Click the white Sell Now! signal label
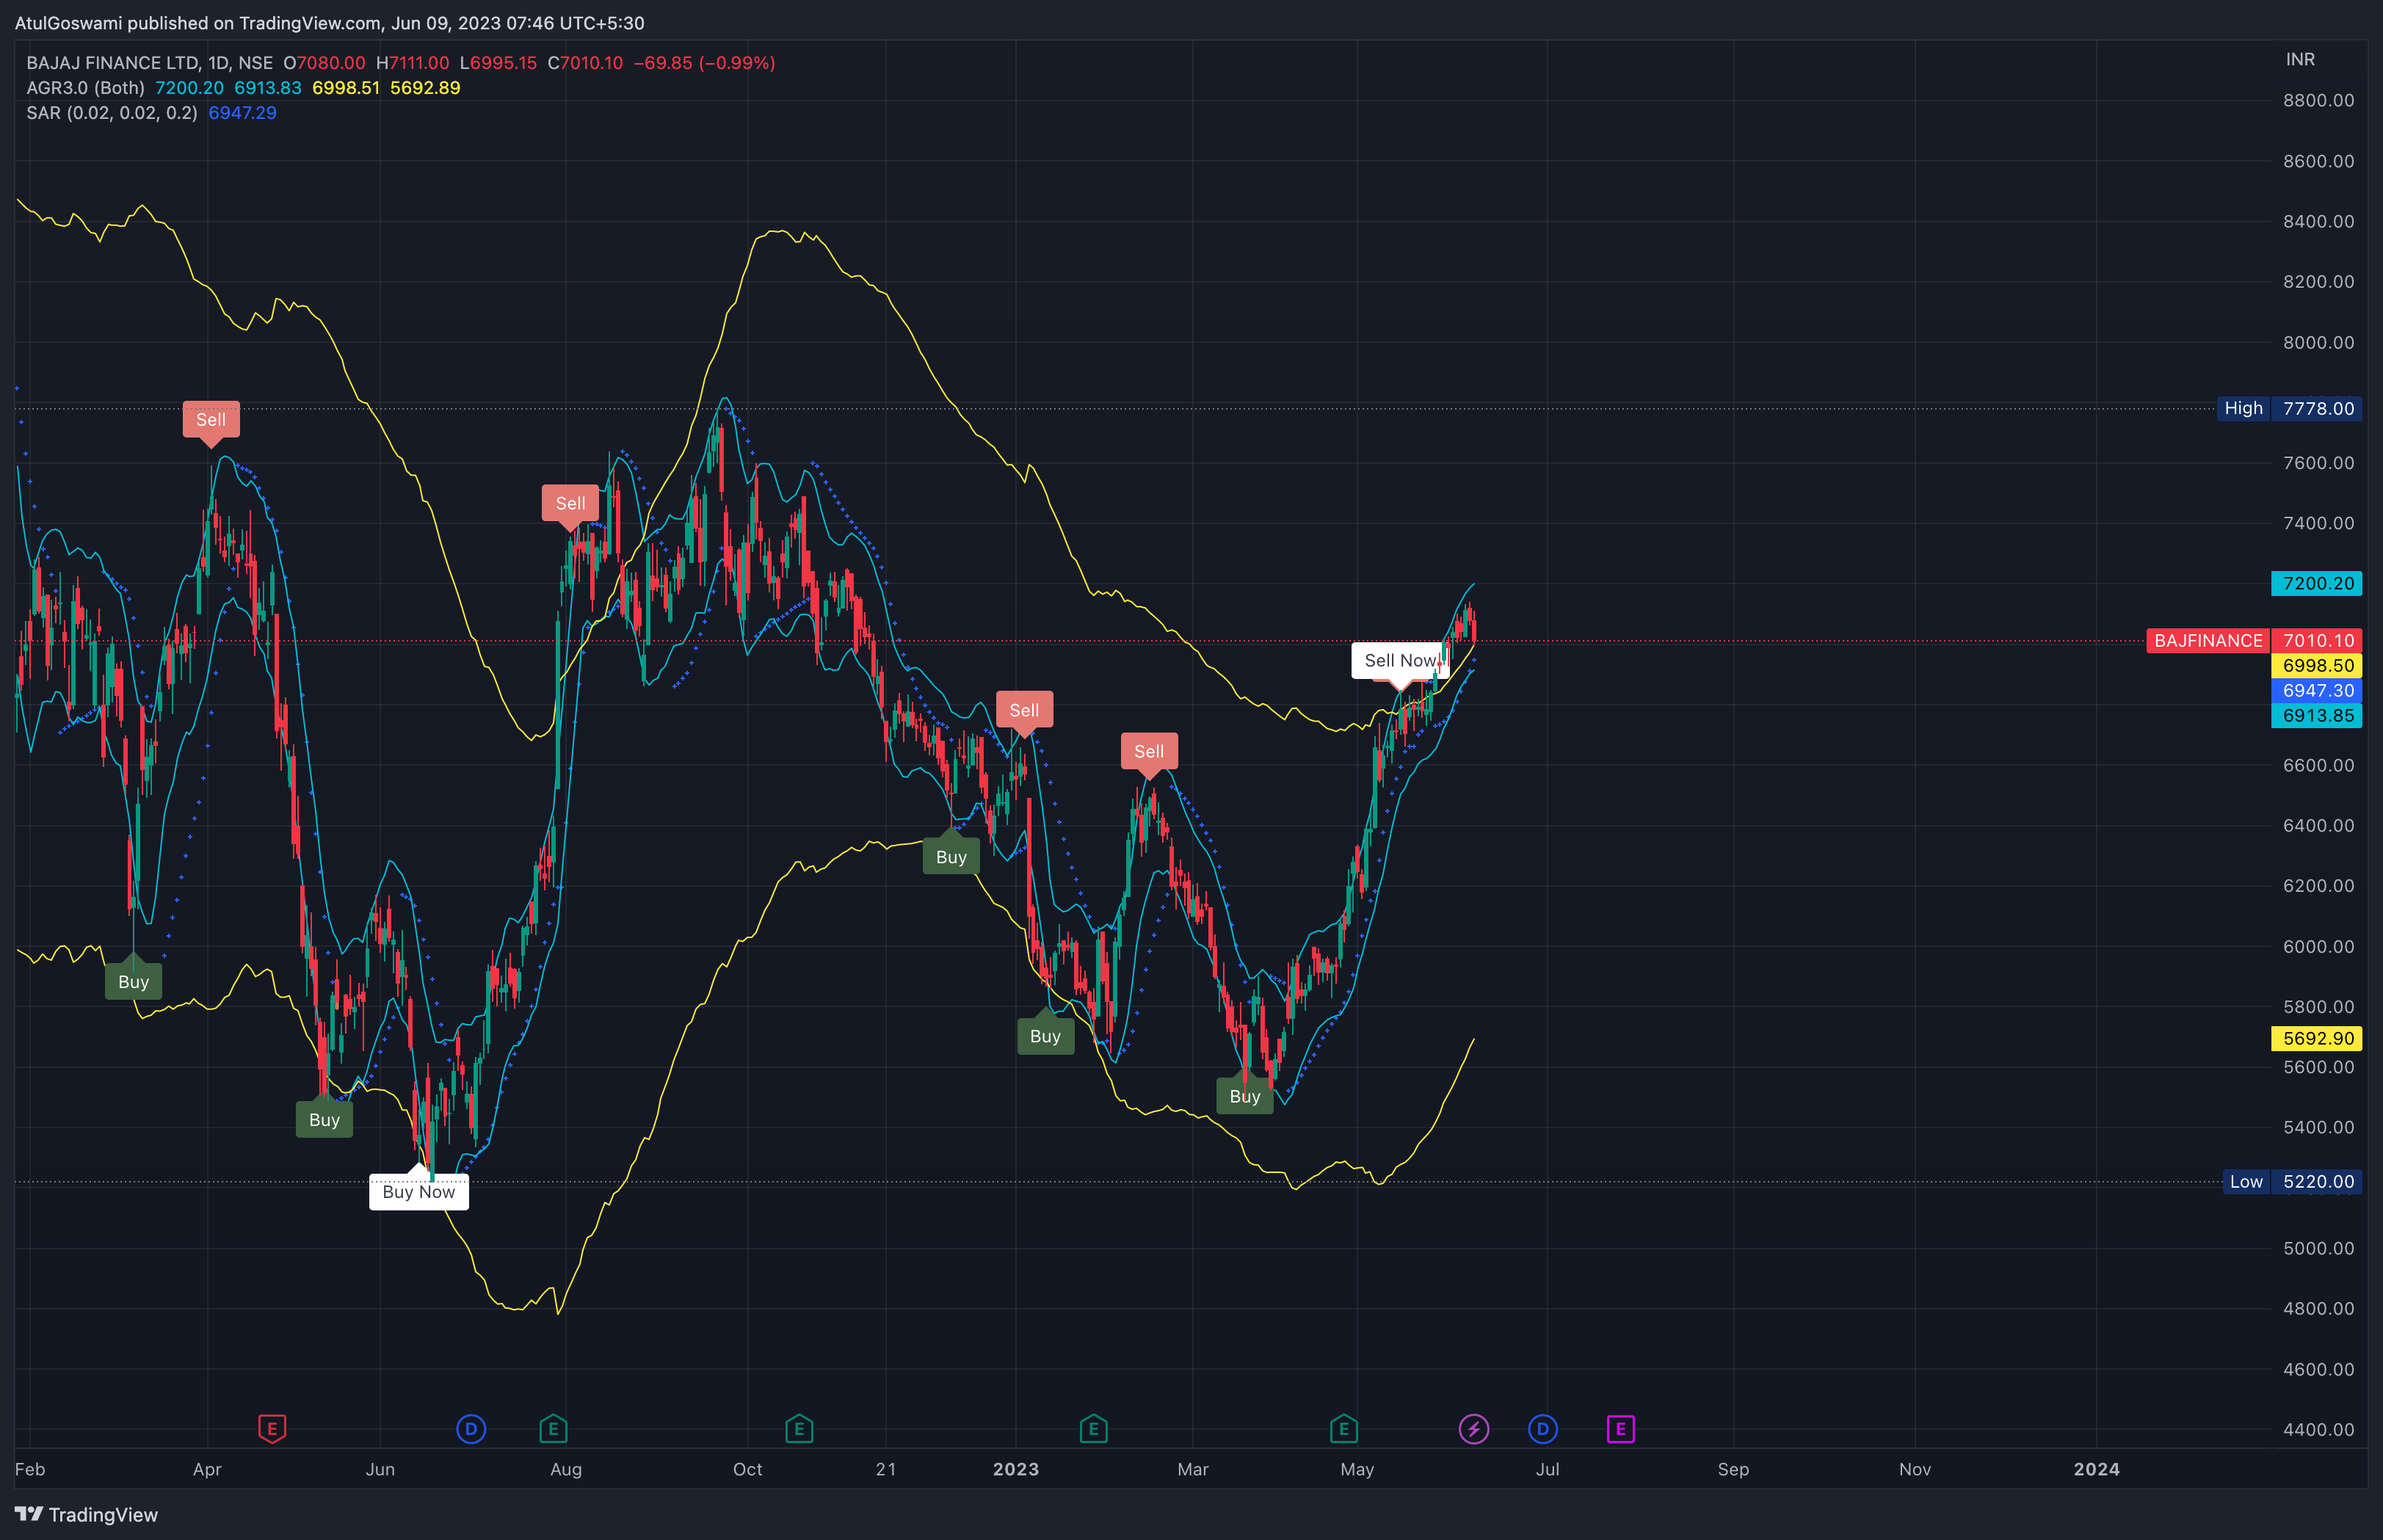Viewport: 2383px width, 1540px height. [1400, 661]
